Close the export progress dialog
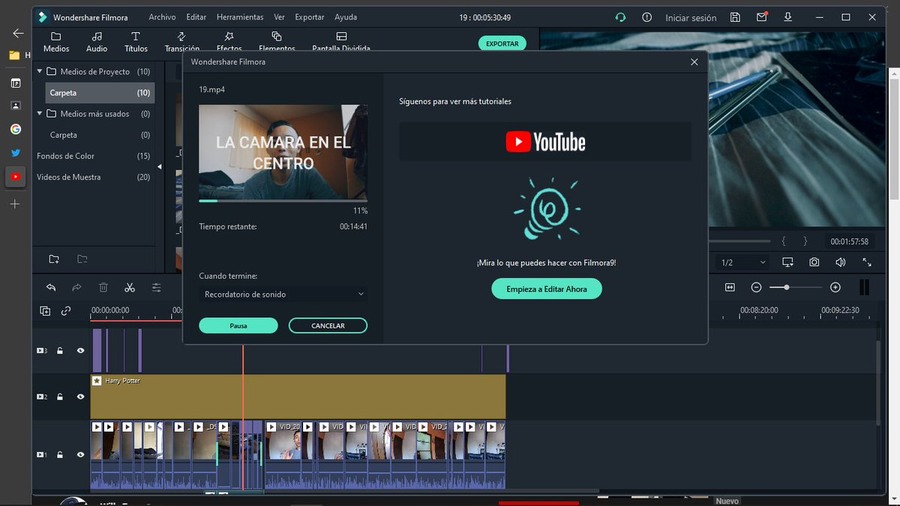Image resolution: width=900 pixels, height=506 pixels. pyautogui.click(x=694, y=62)
